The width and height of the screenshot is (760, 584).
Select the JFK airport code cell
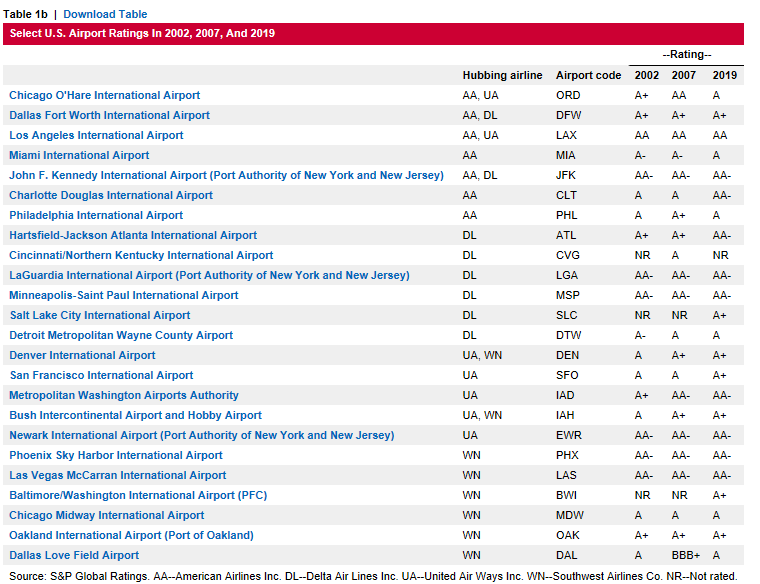(x=566, y=175)
